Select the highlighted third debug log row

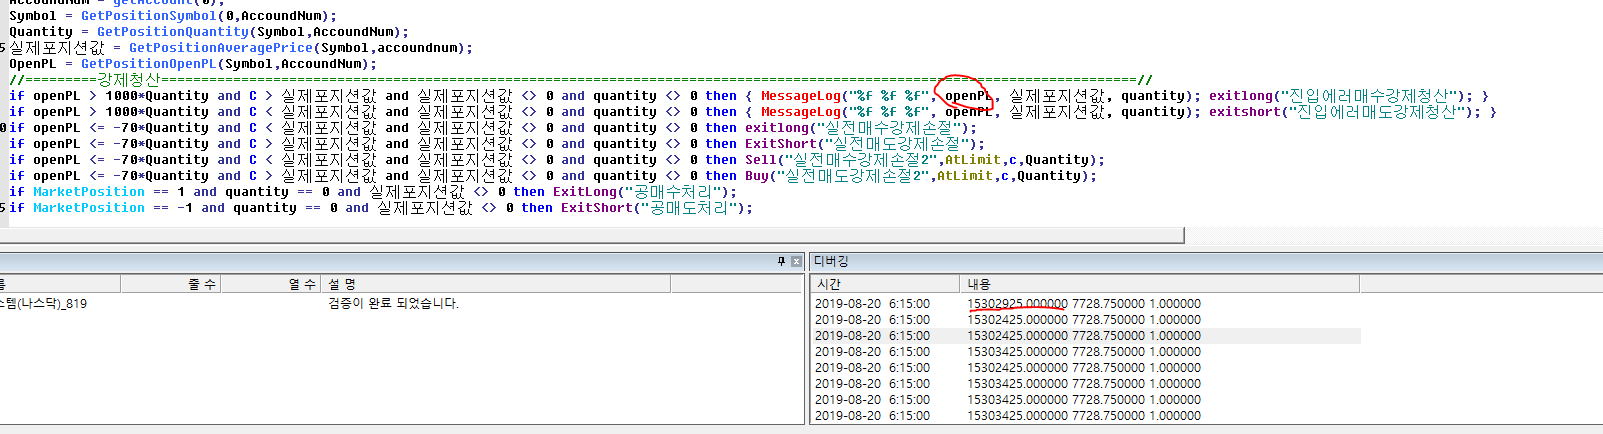pyautogui.click(x=1083, y=336)
